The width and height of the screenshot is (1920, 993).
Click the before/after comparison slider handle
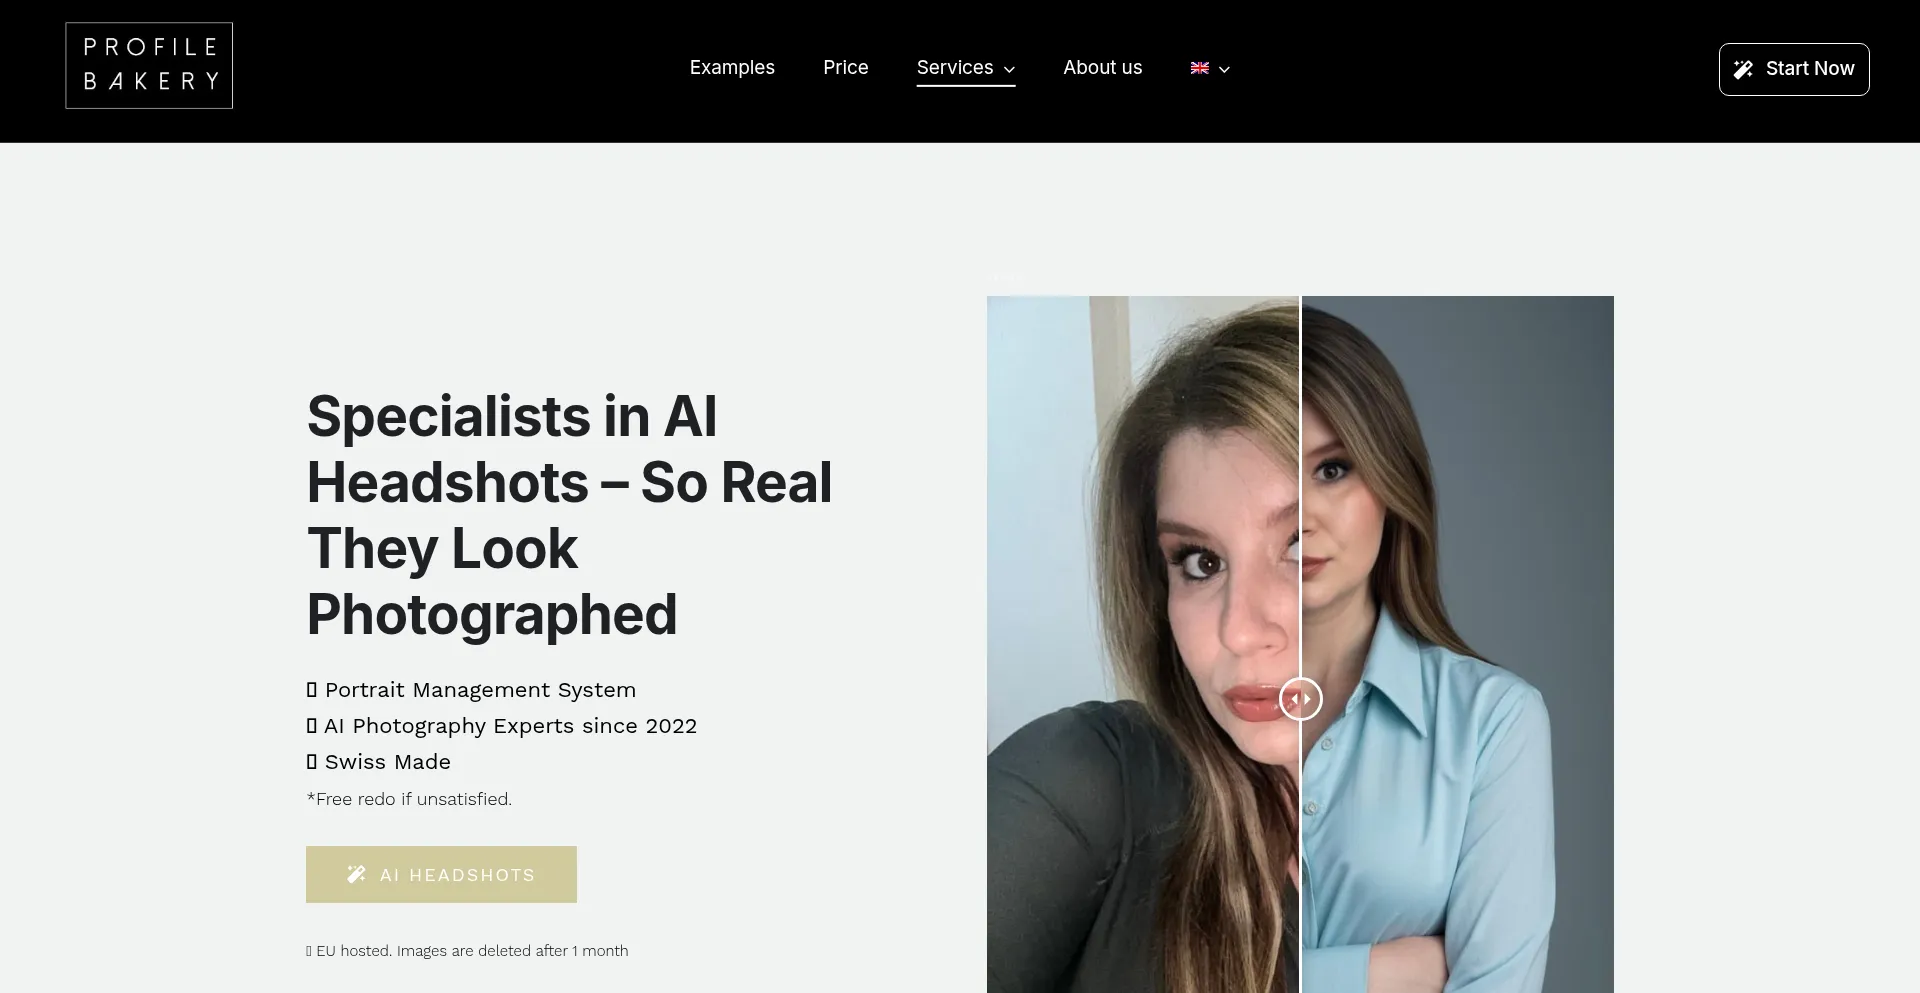pyautogui.click(x=1300, y=699)
